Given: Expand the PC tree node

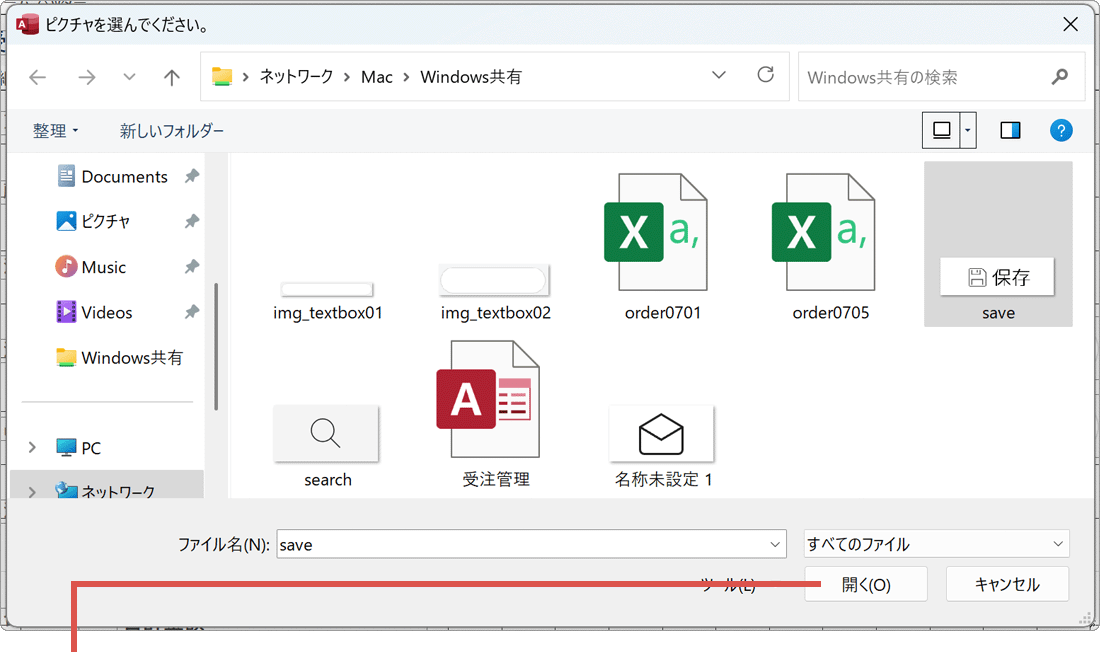Looking at the screenshot, I should 33,448.
